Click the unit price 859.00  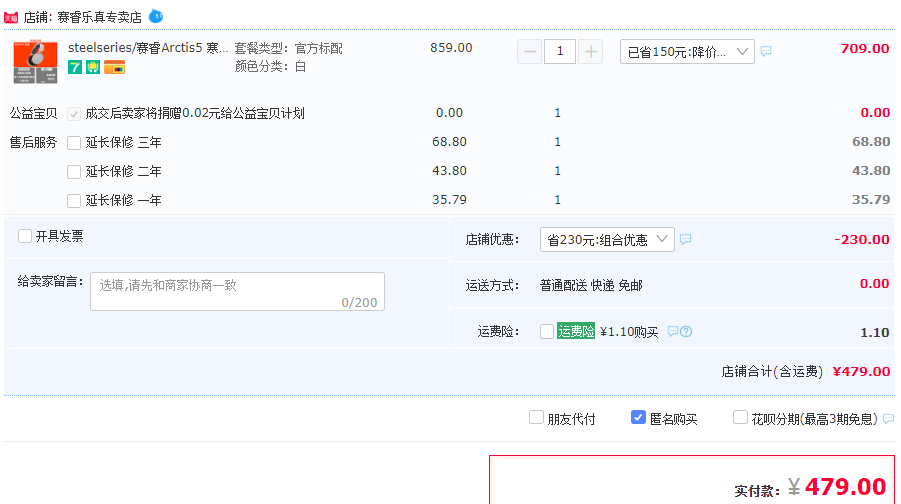pos(451,48)
